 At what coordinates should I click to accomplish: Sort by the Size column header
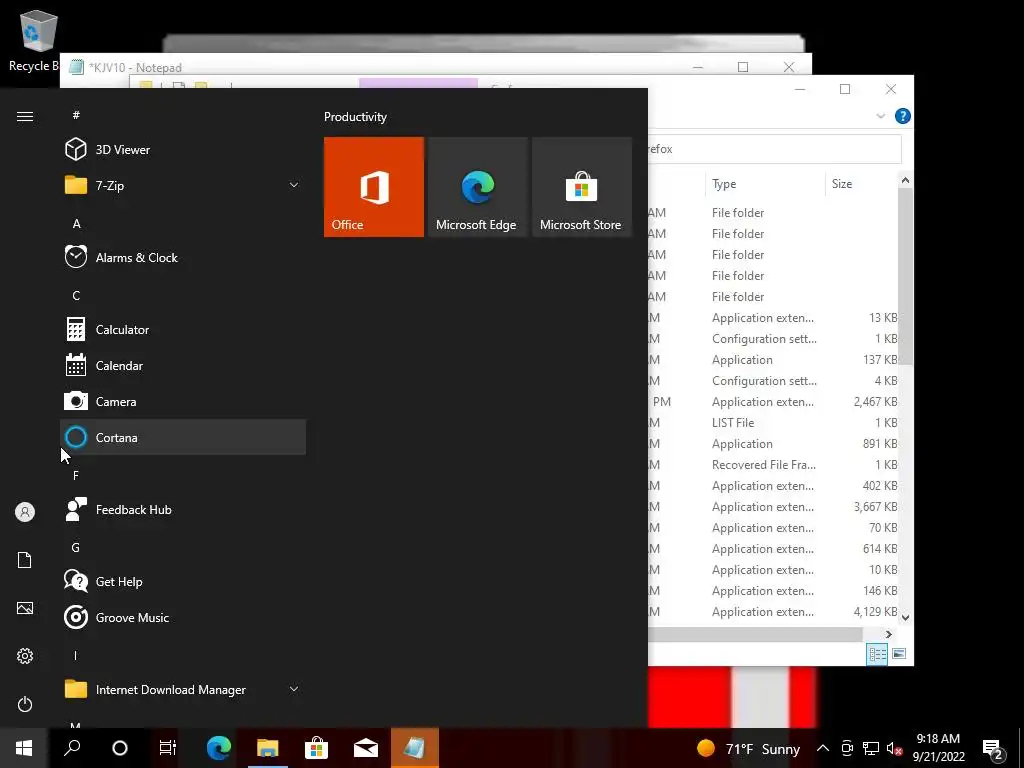coord(861,184)
